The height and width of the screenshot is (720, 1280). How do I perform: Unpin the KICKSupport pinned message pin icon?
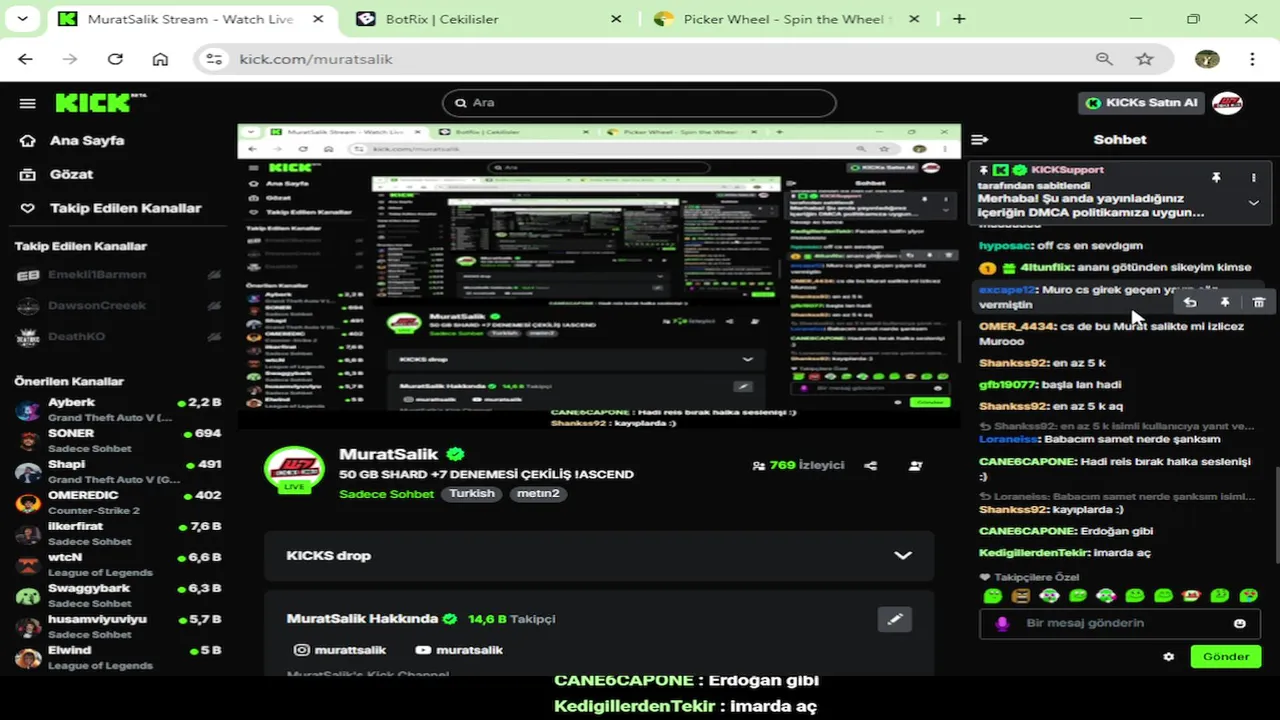(1216, 177)
